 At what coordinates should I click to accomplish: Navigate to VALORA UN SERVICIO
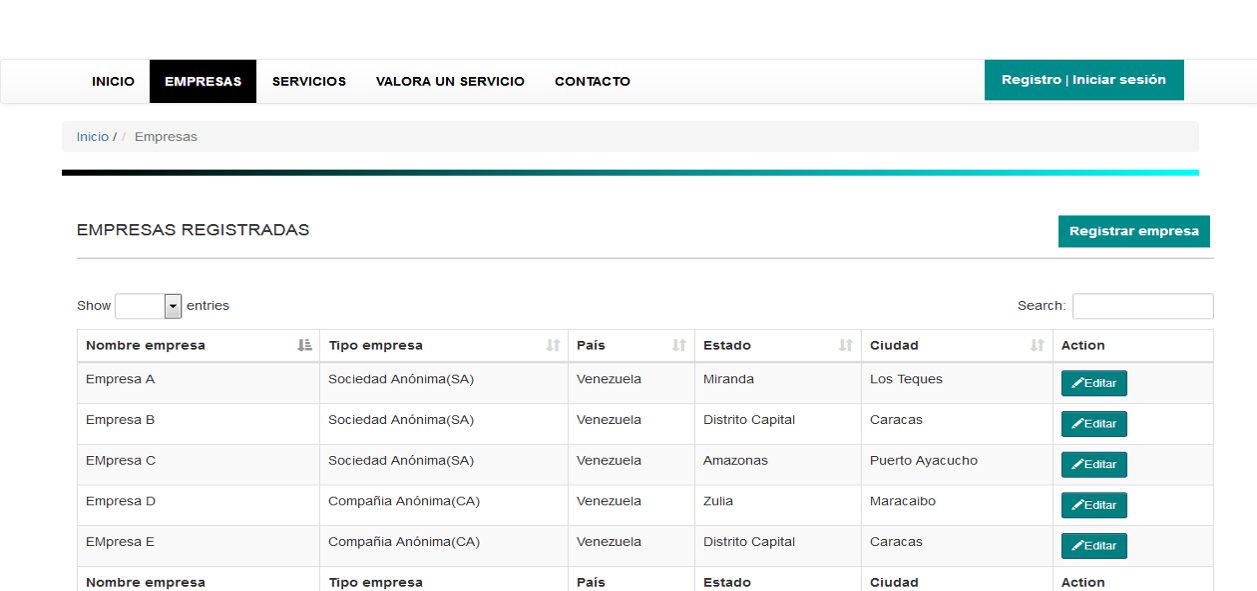450,82
